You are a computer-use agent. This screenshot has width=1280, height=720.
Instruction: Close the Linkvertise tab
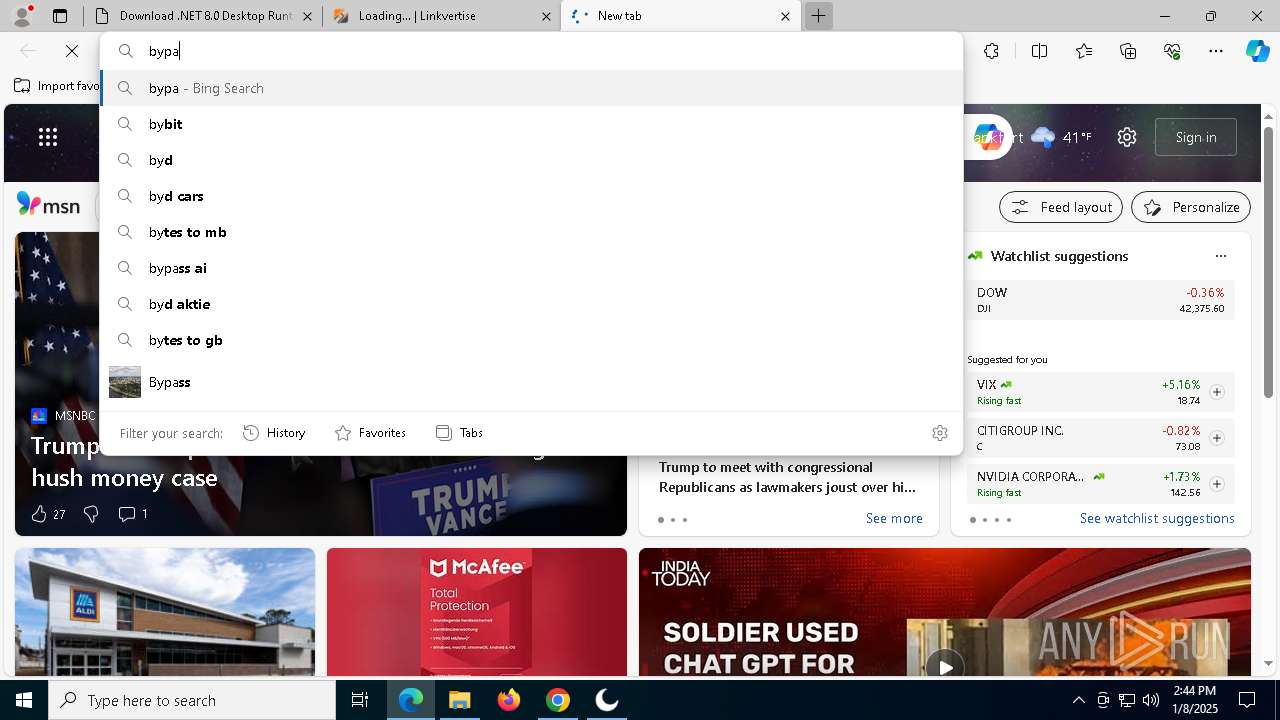click(x=546, y=16)
